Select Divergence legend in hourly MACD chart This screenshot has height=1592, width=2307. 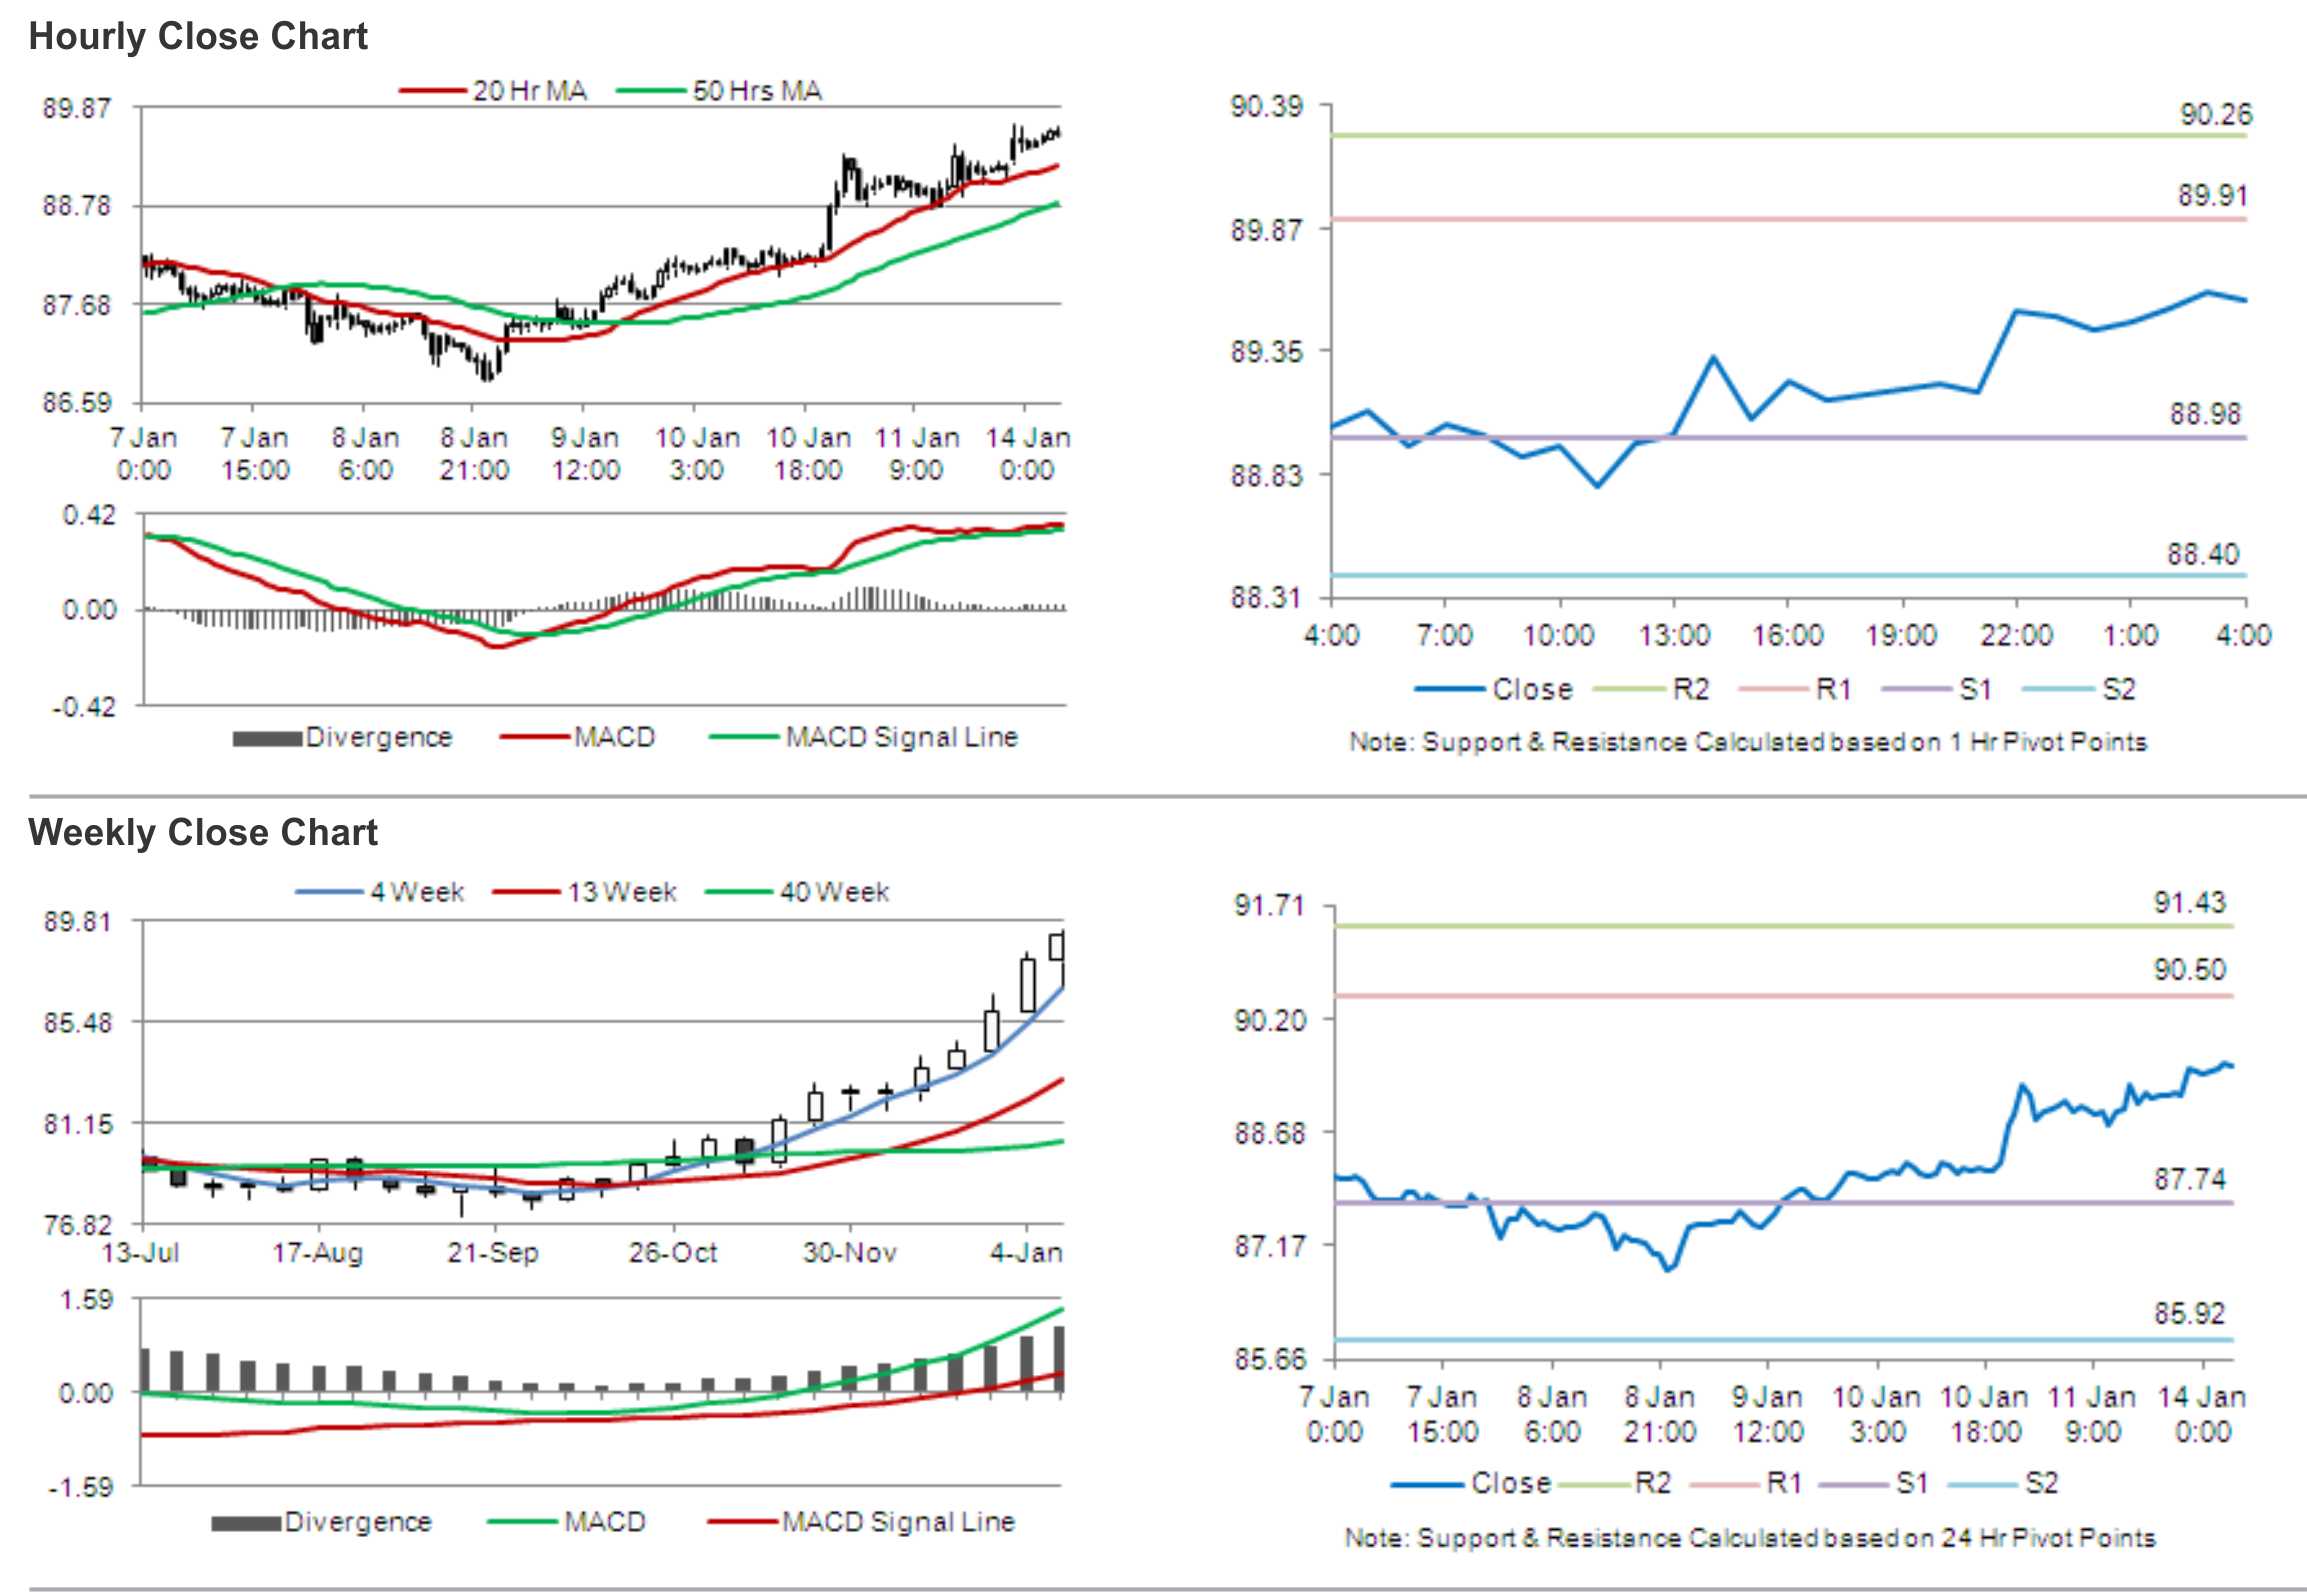click(342, 737)
